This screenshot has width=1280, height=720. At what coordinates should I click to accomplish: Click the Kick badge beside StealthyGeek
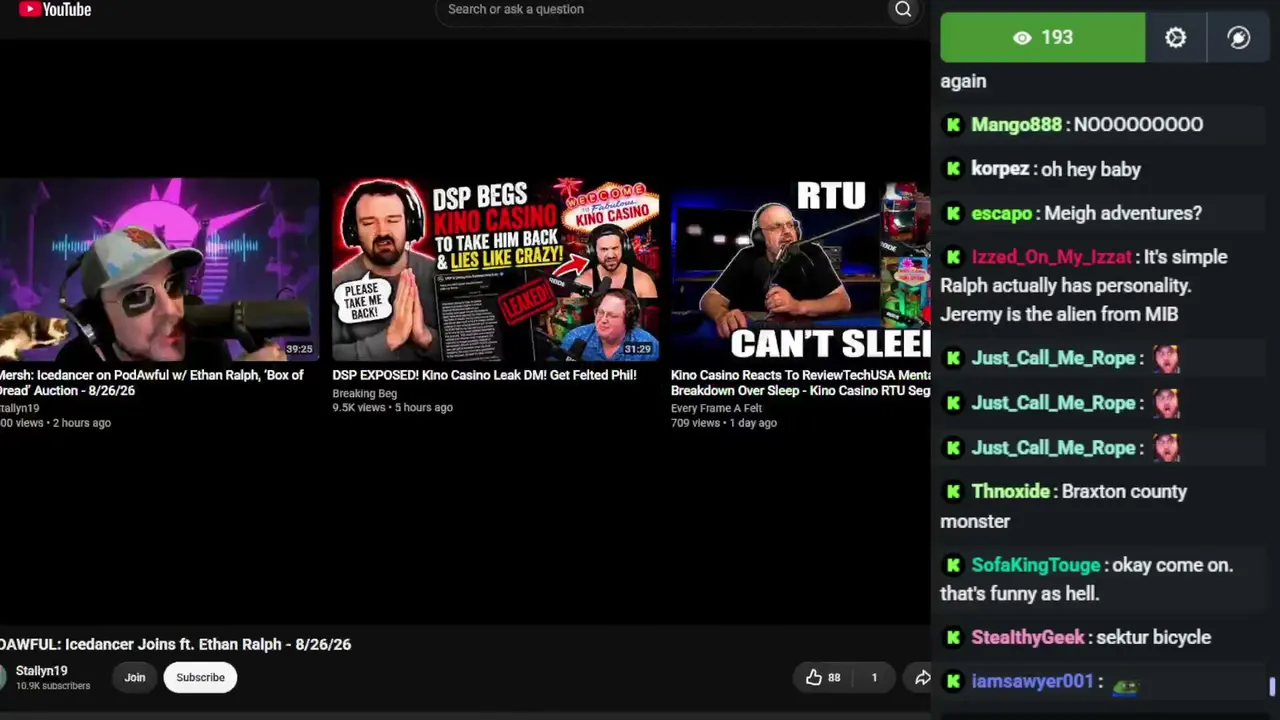click(x=953, y=637)
